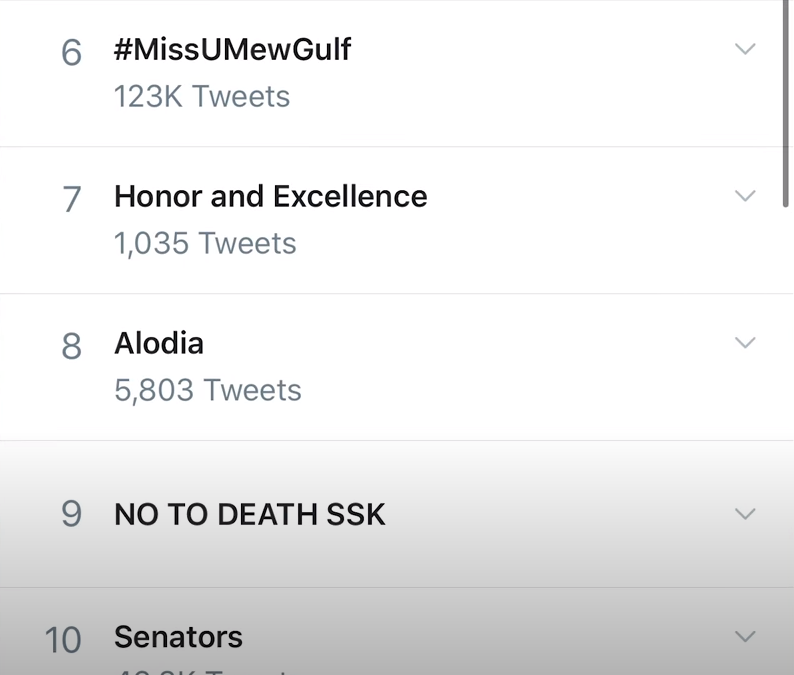Viewport: 794px width, 675px height.
Task: Select trend rank number 9
Action: 71,514
